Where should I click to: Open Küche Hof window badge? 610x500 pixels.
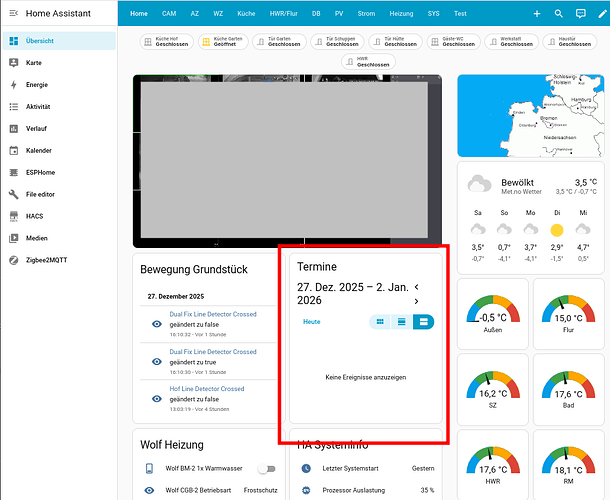point(167,42)
